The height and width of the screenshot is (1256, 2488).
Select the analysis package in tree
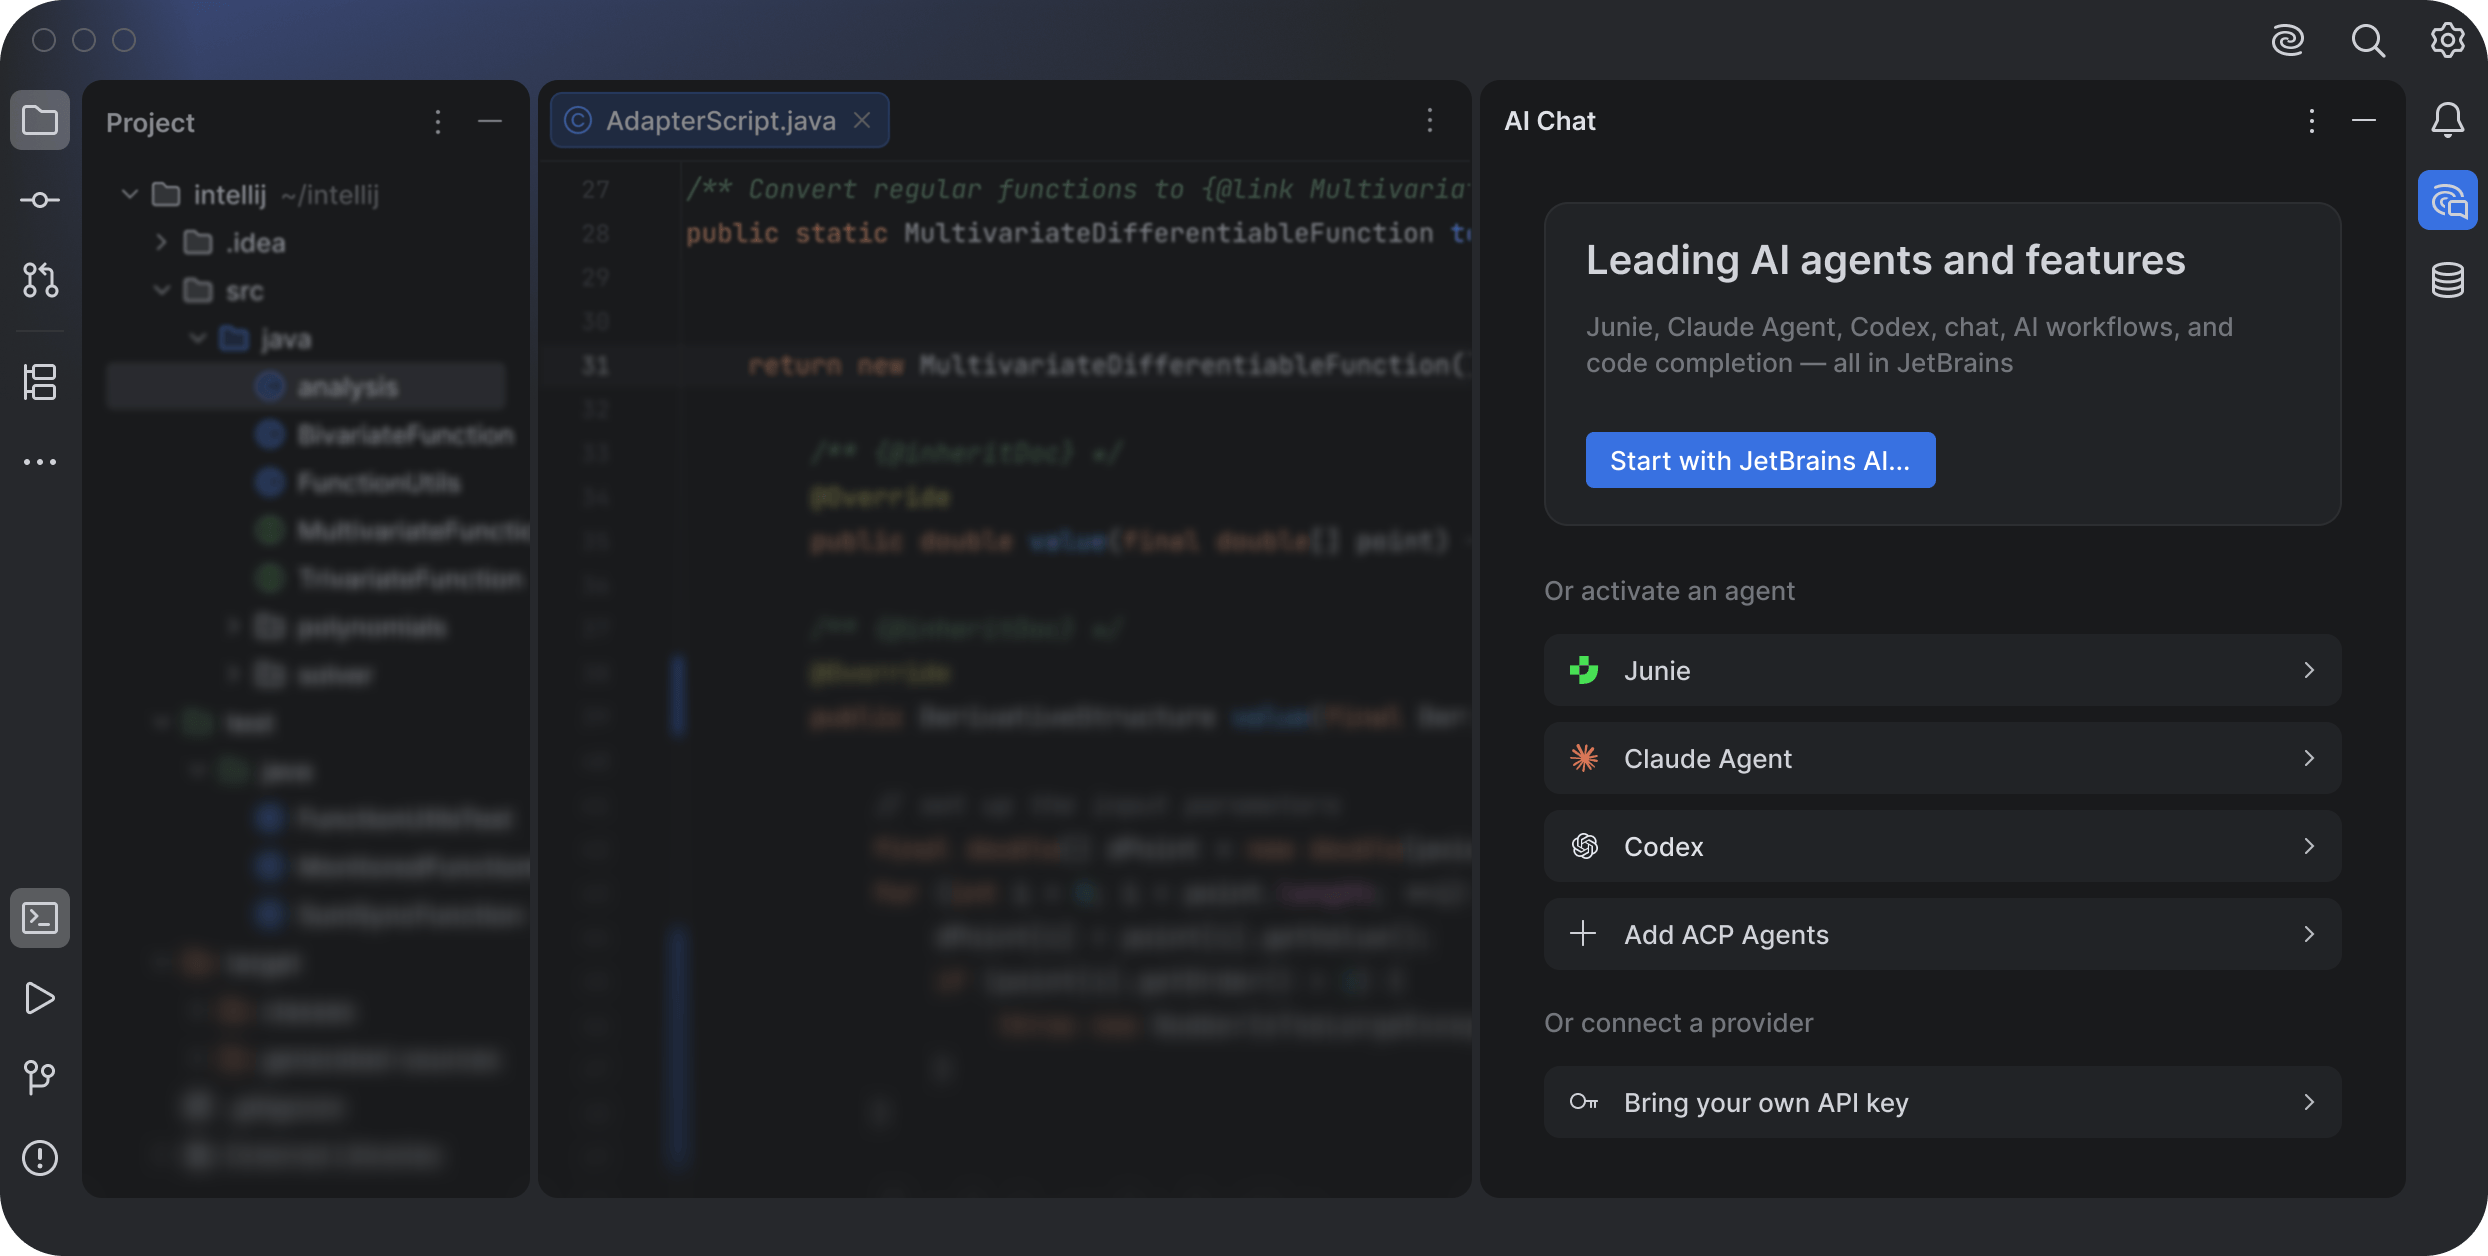tap(306, 386)
